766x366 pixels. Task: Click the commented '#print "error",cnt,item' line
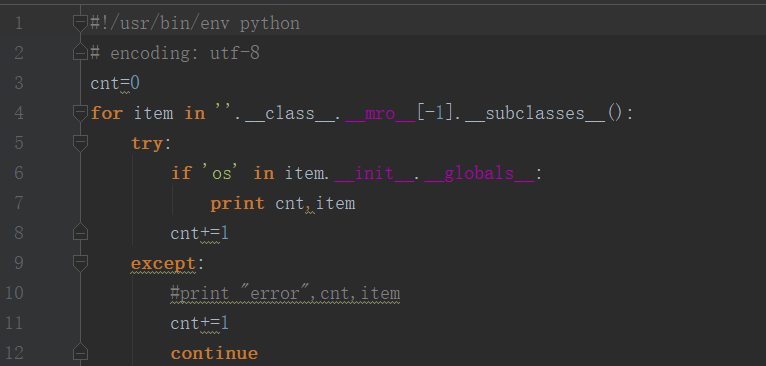[x=285, y=293]
